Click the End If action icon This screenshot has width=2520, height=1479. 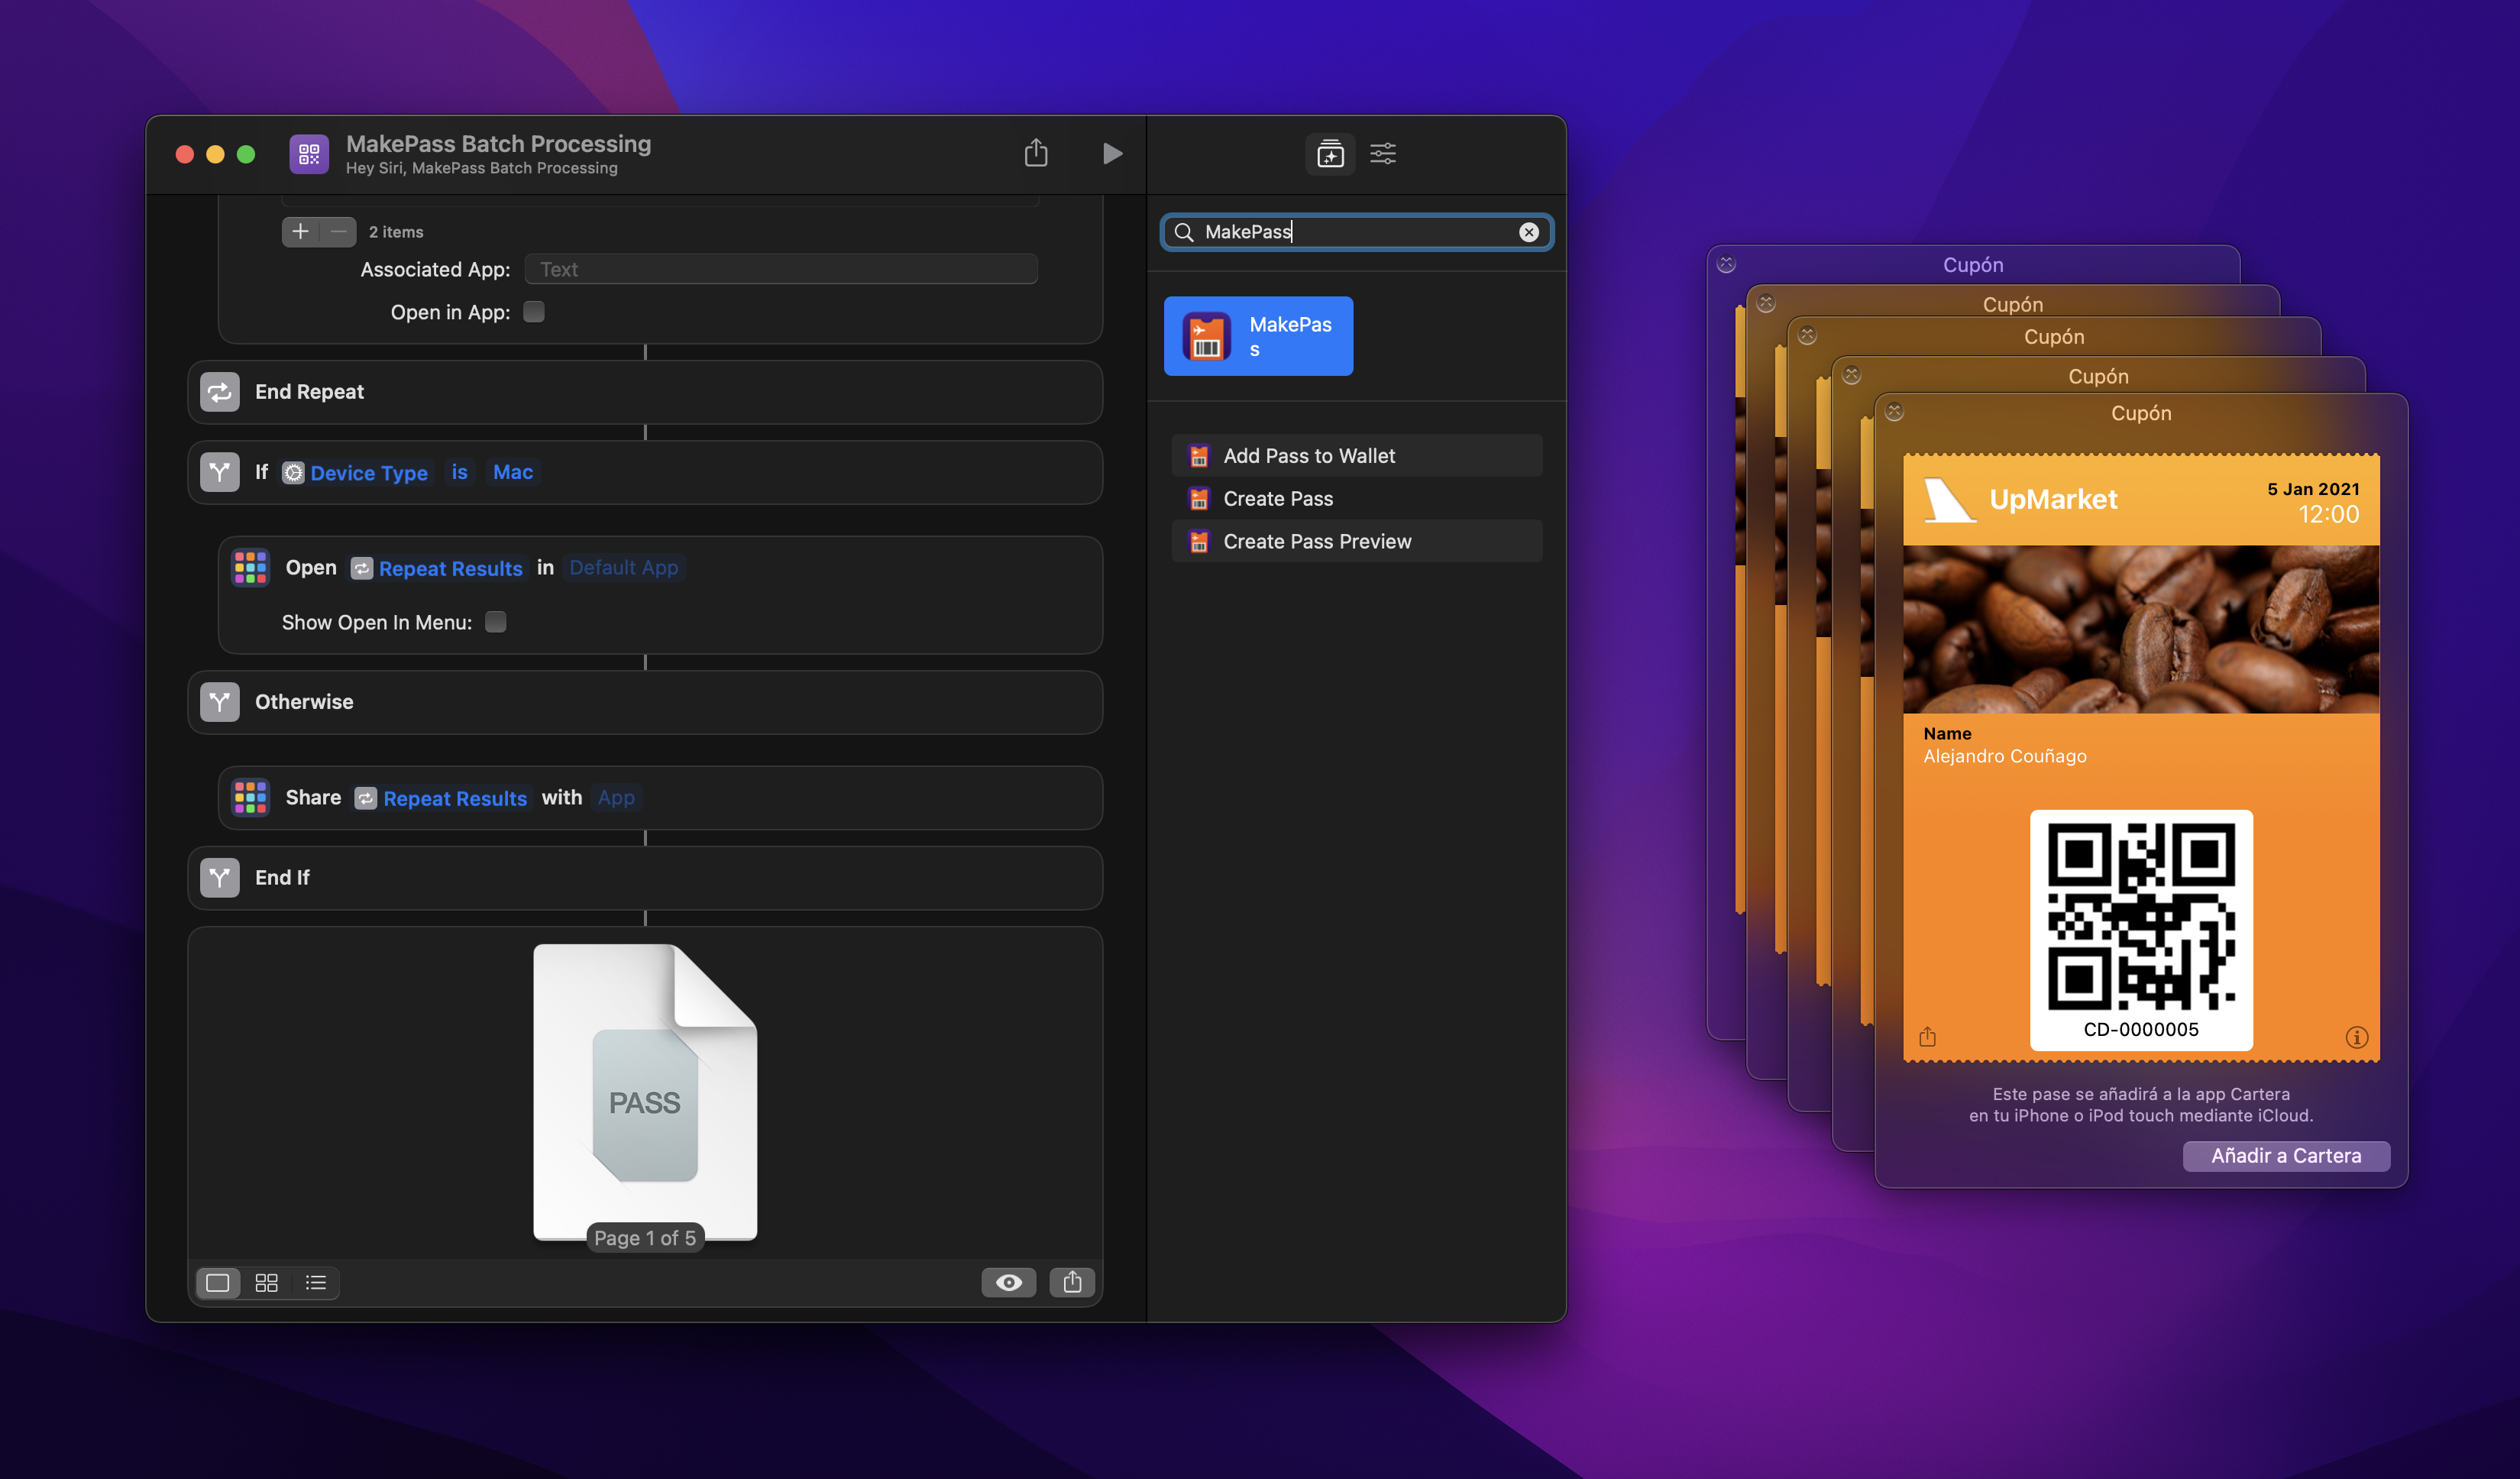pos(220,878)
